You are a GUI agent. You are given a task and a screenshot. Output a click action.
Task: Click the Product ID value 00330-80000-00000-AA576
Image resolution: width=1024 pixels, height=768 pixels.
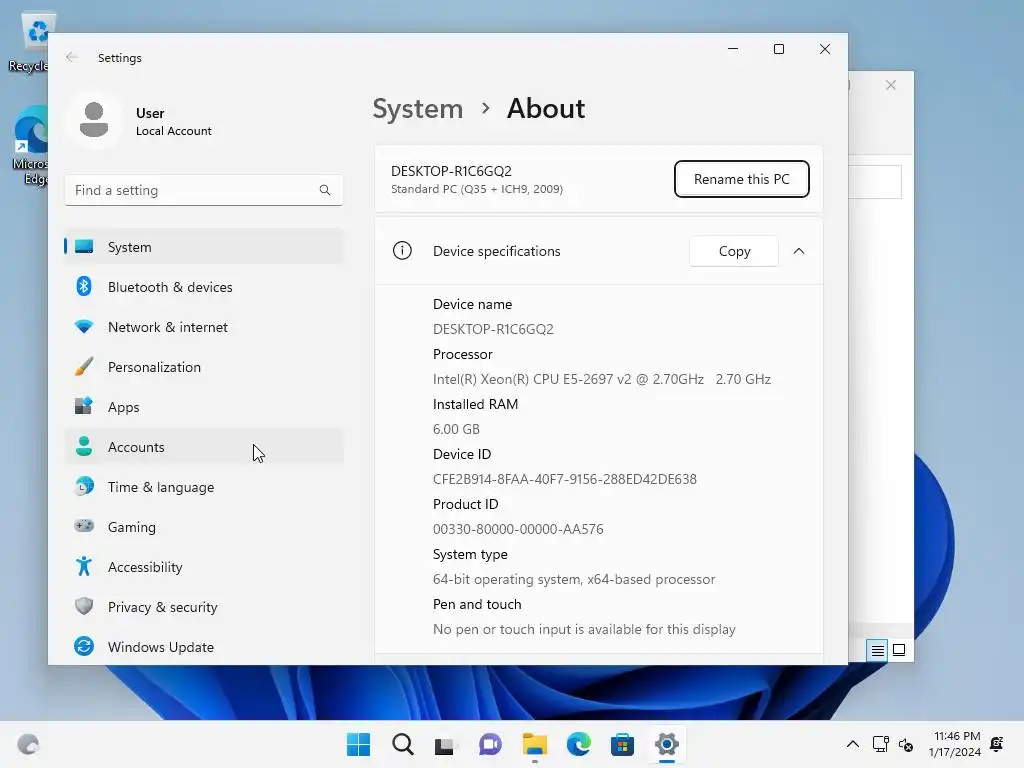point(518,529)
